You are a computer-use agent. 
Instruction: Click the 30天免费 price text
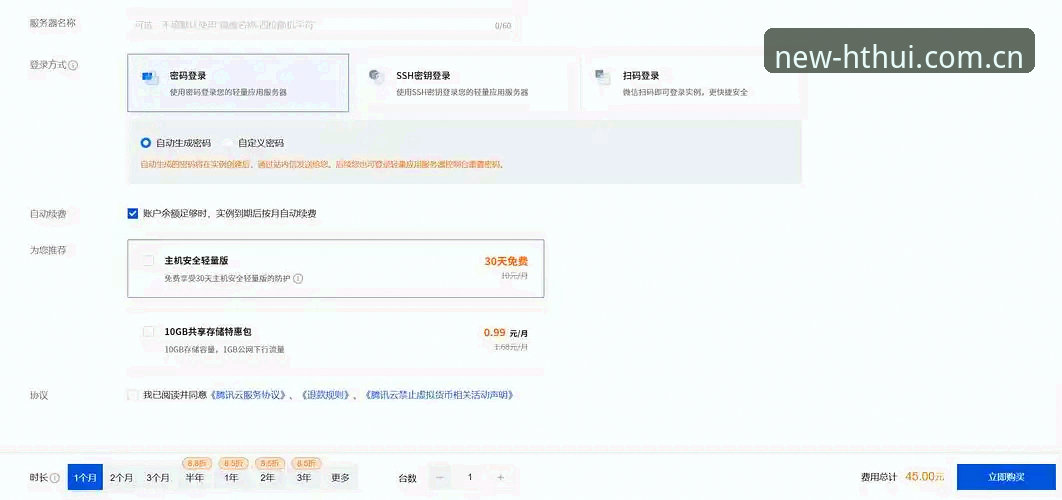coord(506,261)
